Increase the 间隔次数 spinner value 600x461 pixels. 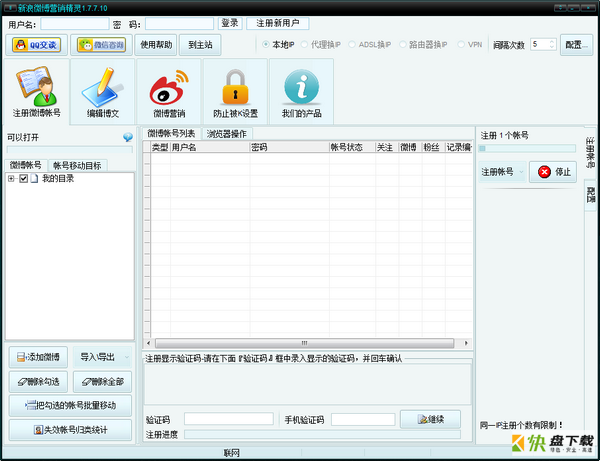(552, 42)
